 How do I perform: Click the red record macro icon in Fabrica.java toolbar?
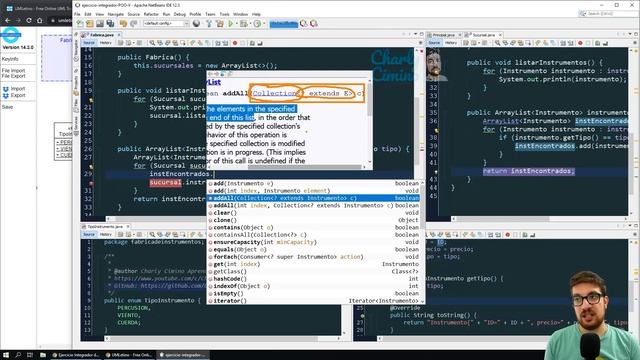click(235, 43)
